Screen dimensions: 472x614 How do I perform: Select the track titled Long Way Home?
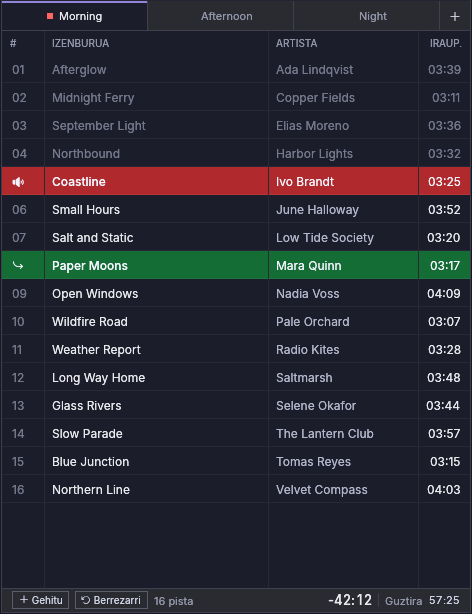tap(99, 377)
